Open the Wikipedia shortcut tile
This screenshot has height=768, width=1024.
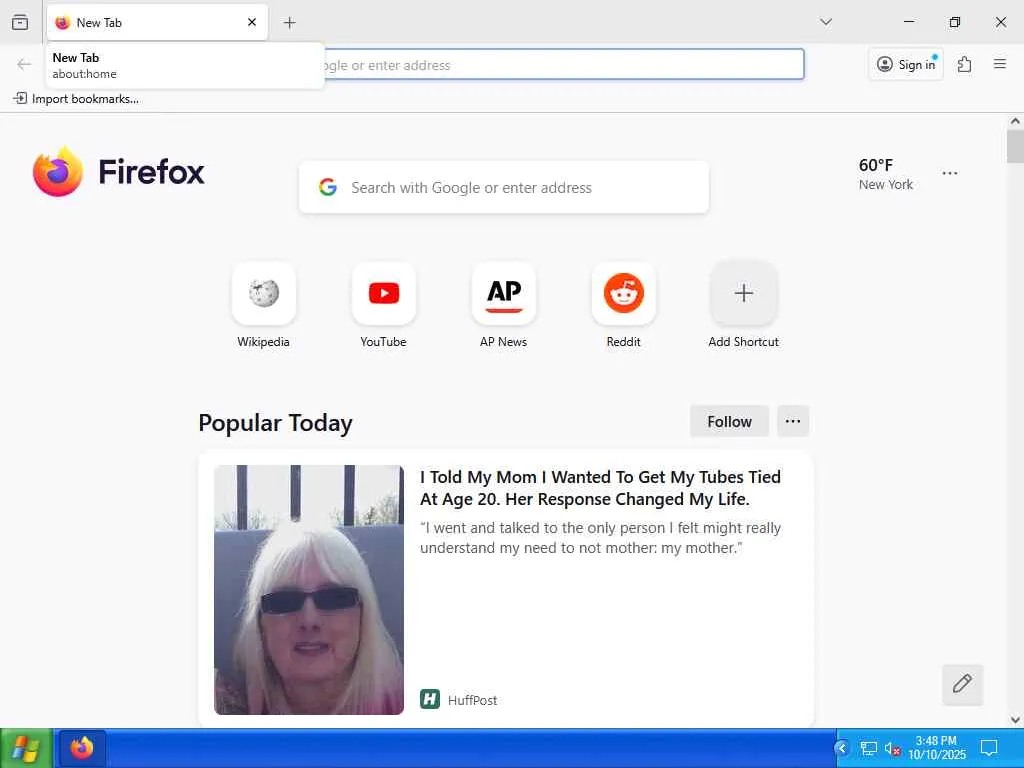[x=264, y=293]
